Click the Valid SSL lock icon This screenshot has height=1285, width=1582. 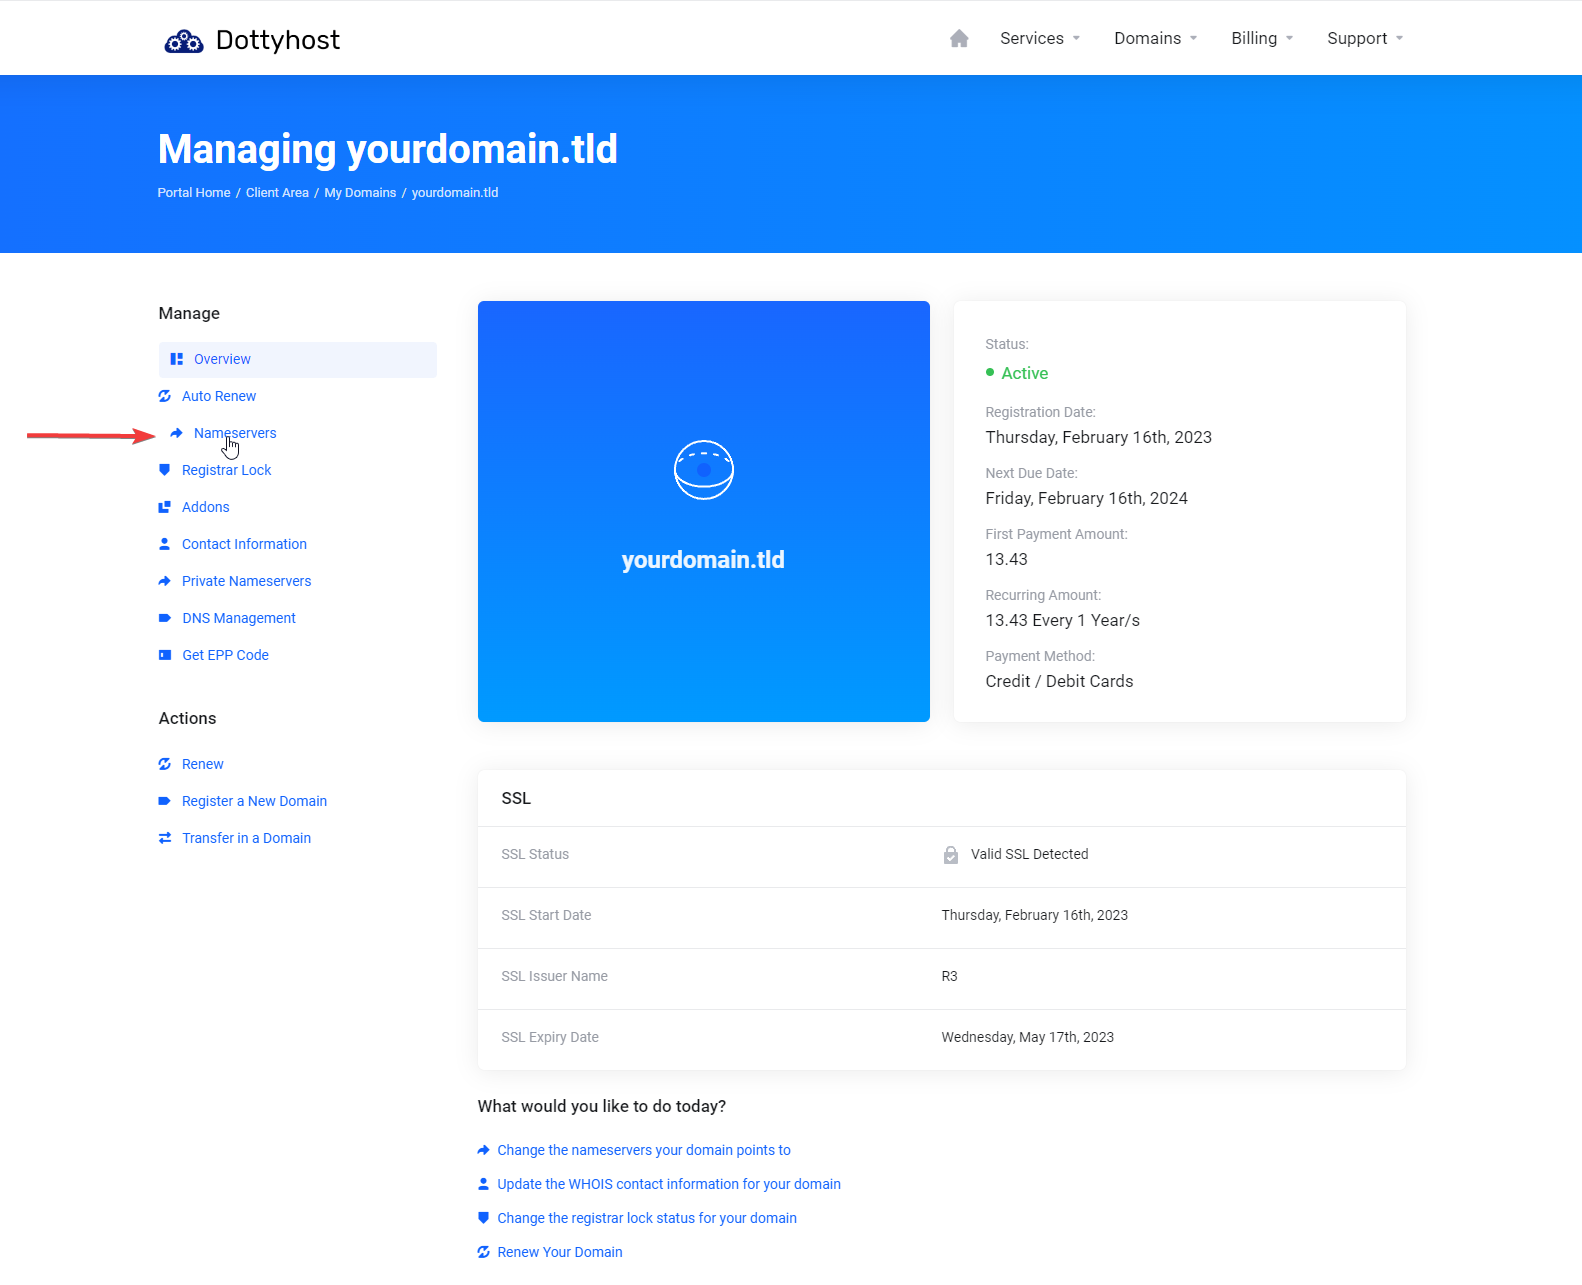(x=951, y=855)
